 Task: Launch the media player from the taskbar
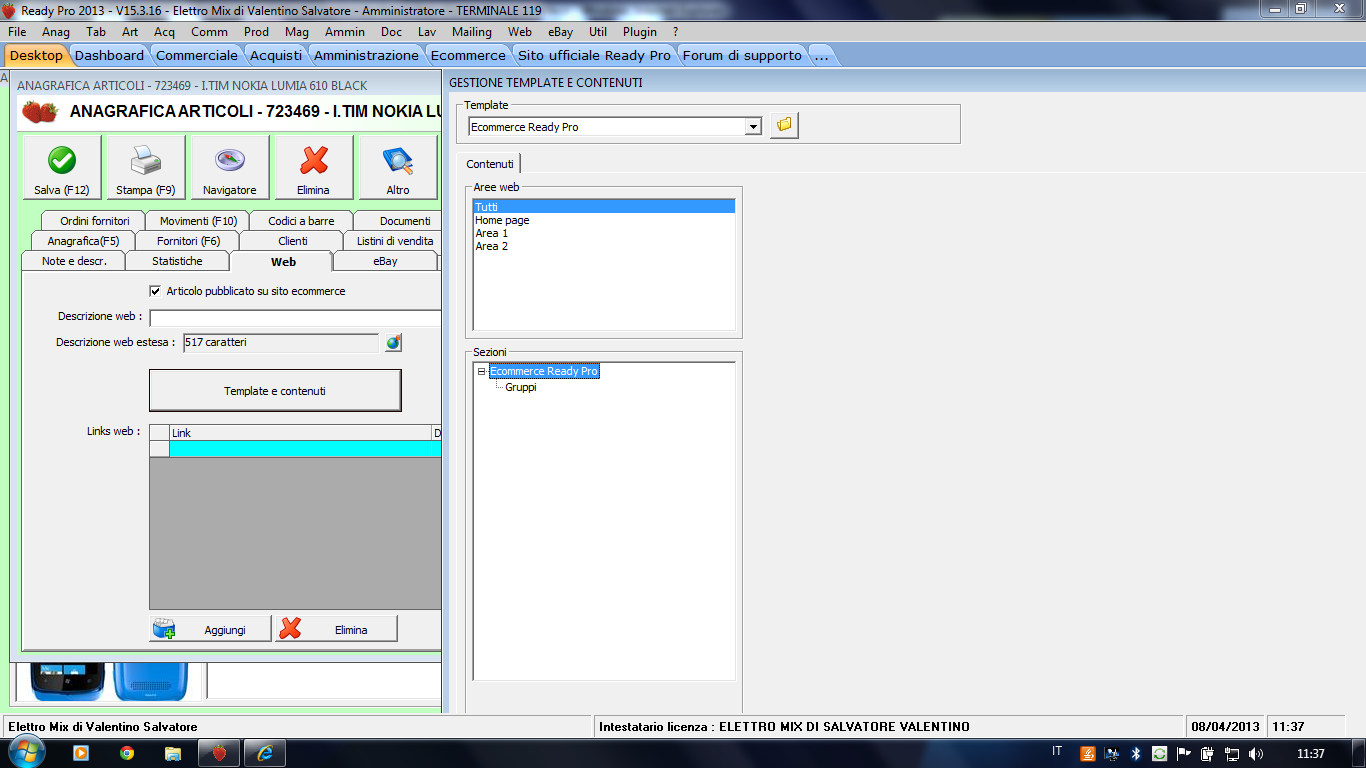click(81, 753)
